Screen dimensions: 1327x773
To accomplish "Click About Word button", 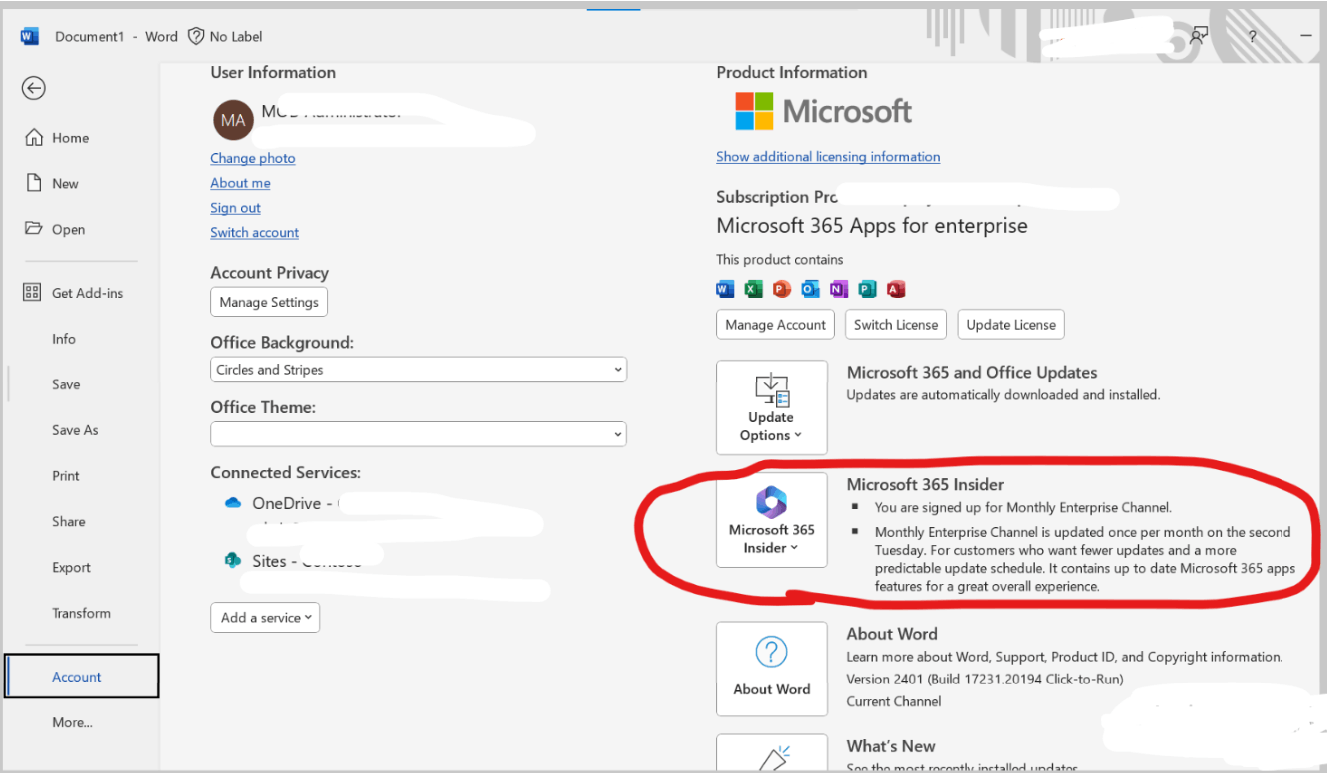I will 772,669.
